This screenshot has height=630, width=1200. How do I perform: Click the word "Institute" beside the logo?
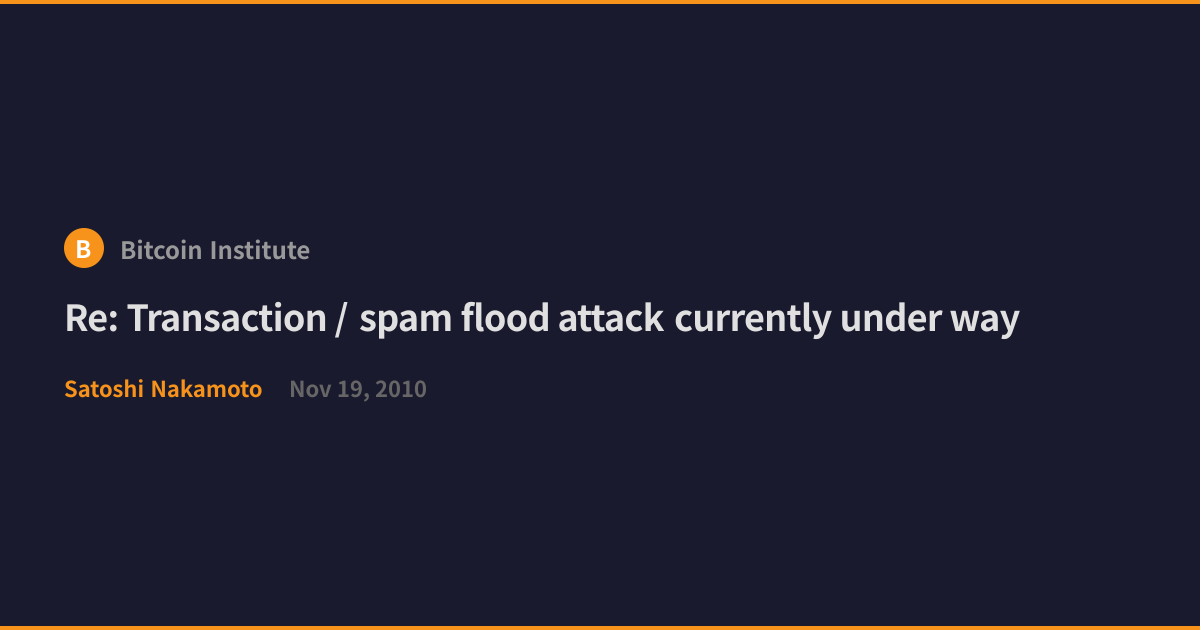[262, 250]
